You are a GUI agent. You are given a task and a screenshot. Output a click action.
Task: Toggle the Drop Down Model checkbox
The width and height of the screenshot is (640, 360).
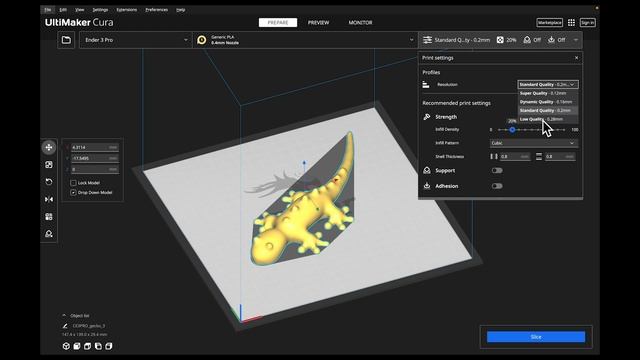[x=73, y=192]
